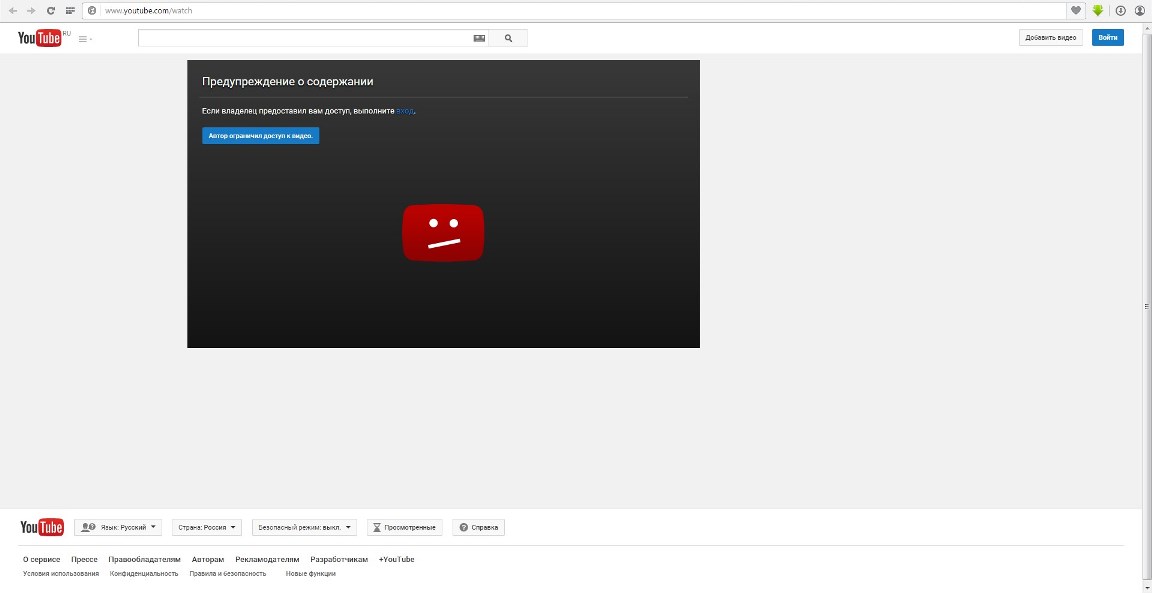This screenshot has width=1152, height=593.
Task: Click the red sad-face player icon
Action: (443, 233)
